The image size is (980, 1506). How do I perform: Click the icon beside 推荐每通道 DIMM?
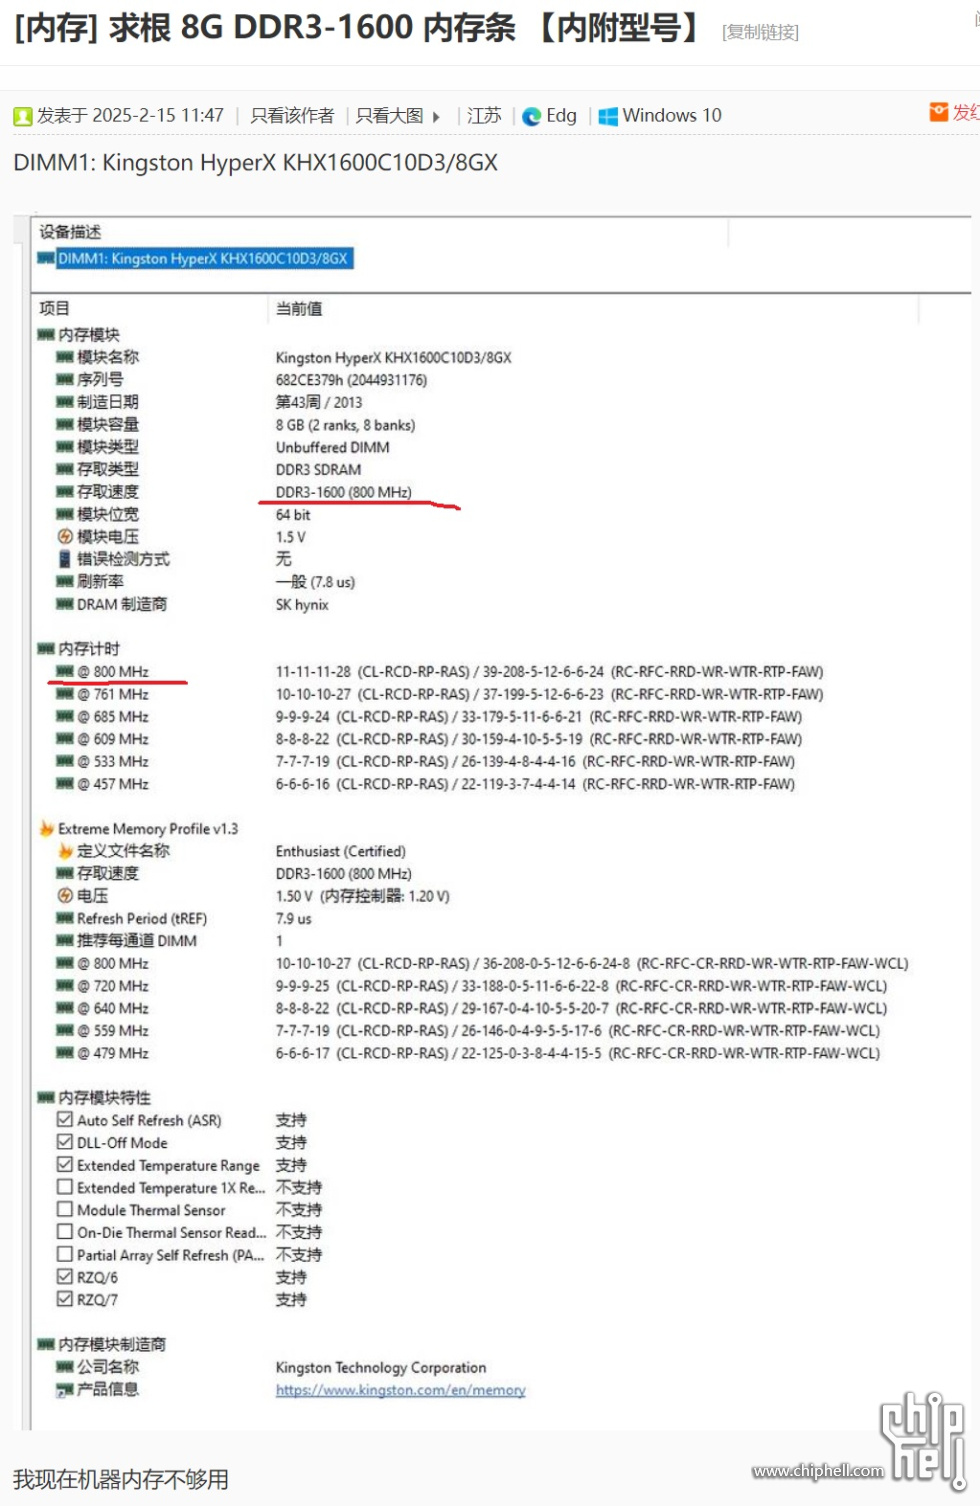click(65, 940)
